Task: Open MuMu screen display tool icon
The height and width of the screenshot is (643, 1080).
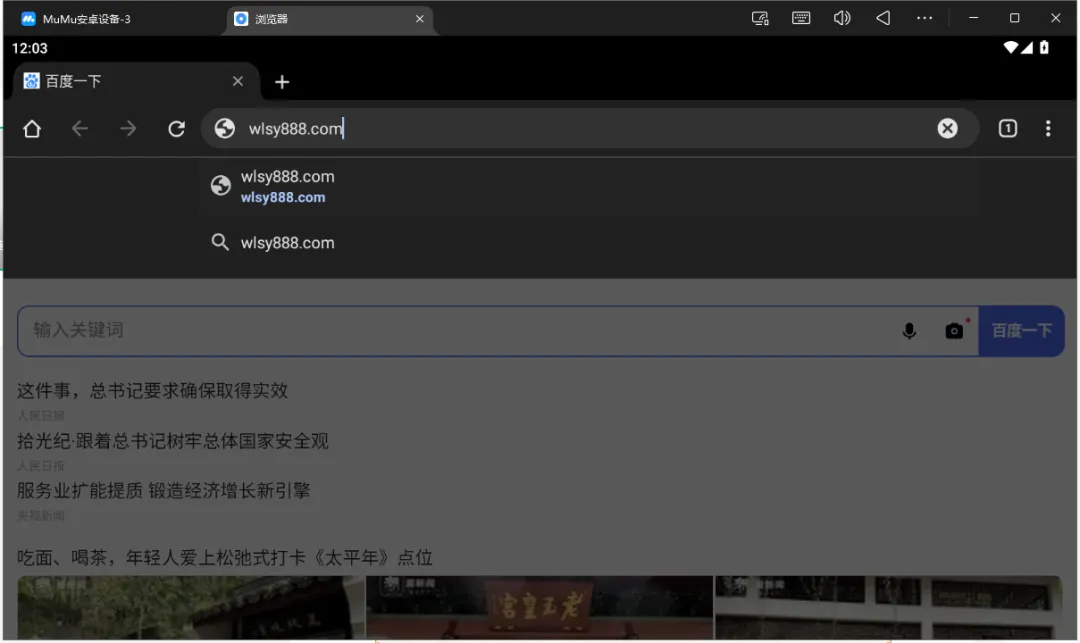Action: coord(760,18)
